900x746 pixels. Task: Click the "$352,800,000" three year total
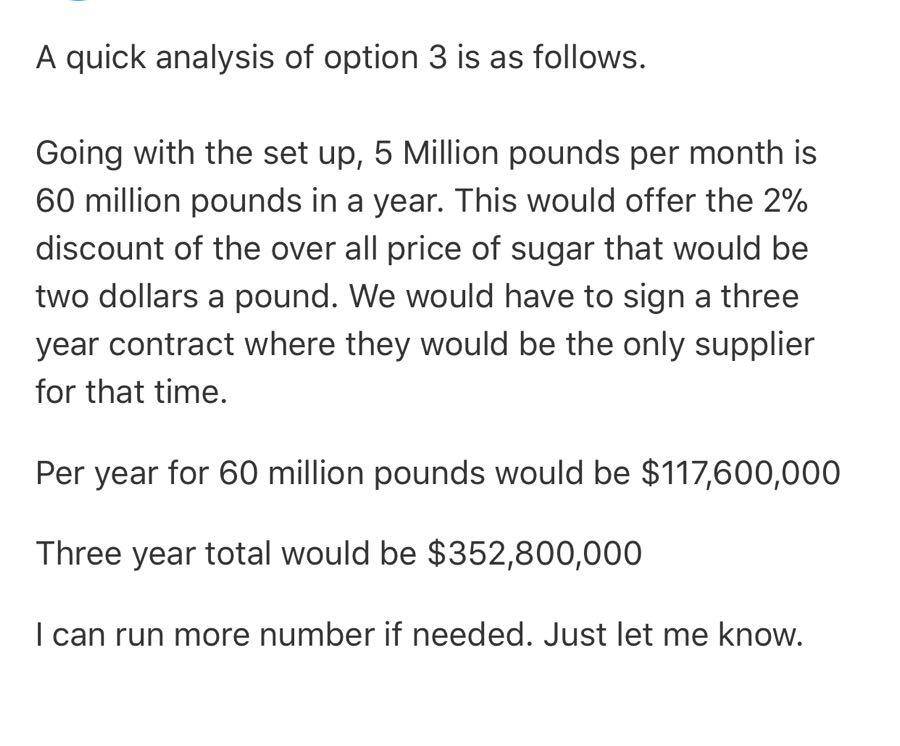534,554
